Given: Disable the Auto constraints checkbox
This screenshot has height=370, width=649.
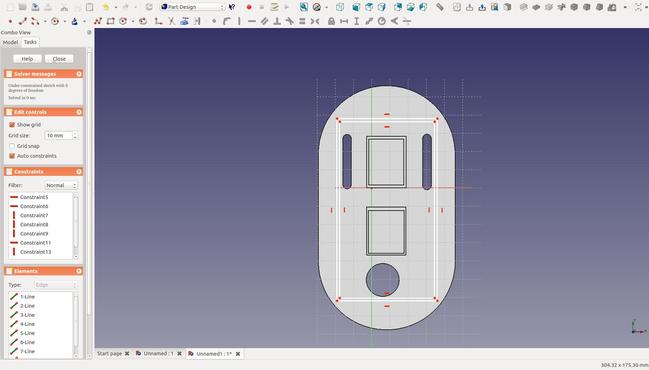Looking at the screenshot, I should [12, 156].
